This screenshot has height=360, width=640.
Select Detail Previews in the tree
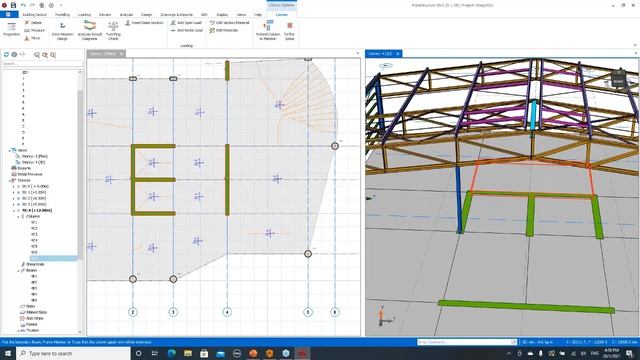(29, 174)
